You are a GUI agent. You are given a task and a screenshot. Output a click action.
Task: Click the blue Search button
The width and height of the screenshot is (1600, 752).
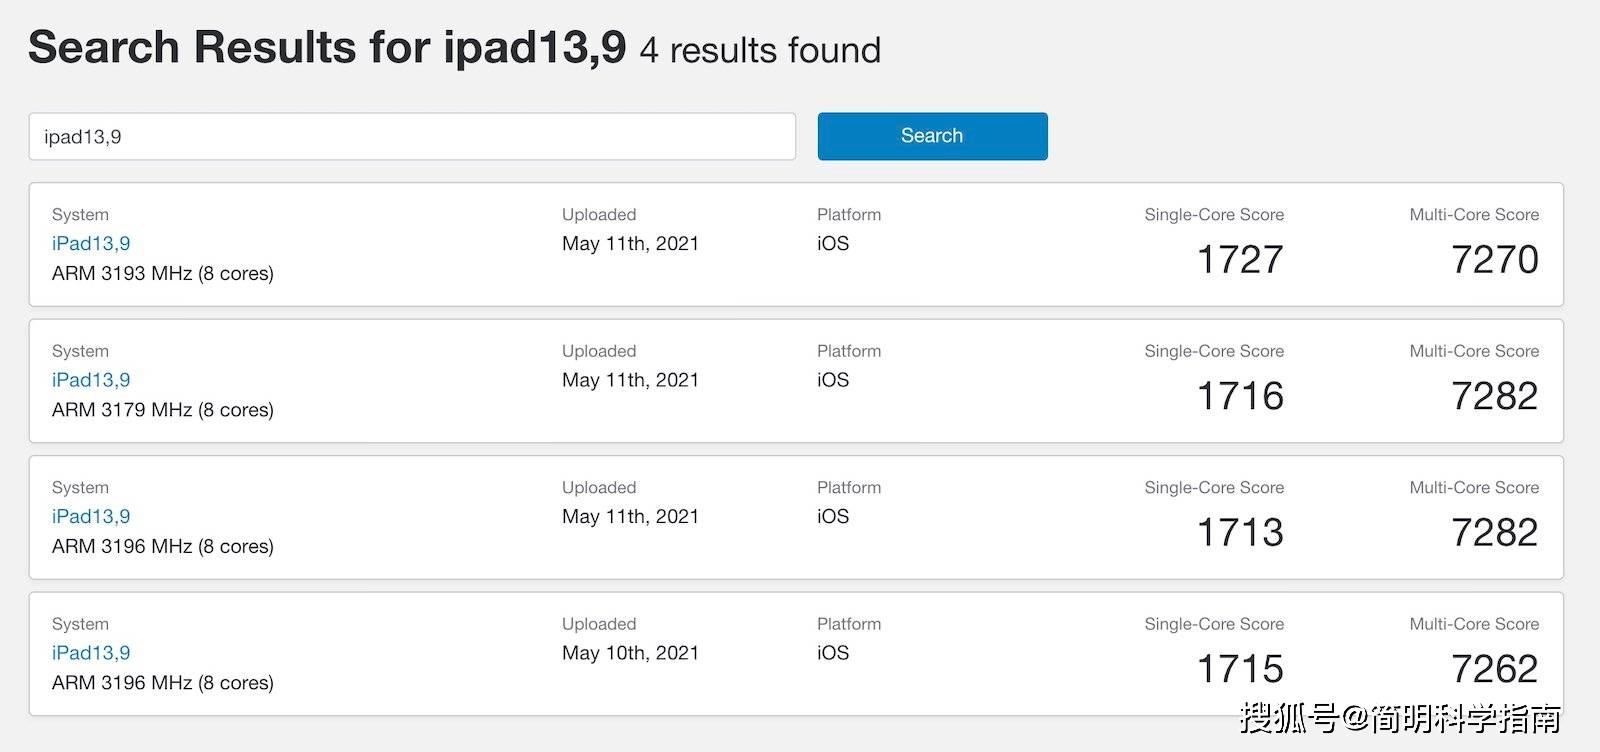click(x=932, y=136)
